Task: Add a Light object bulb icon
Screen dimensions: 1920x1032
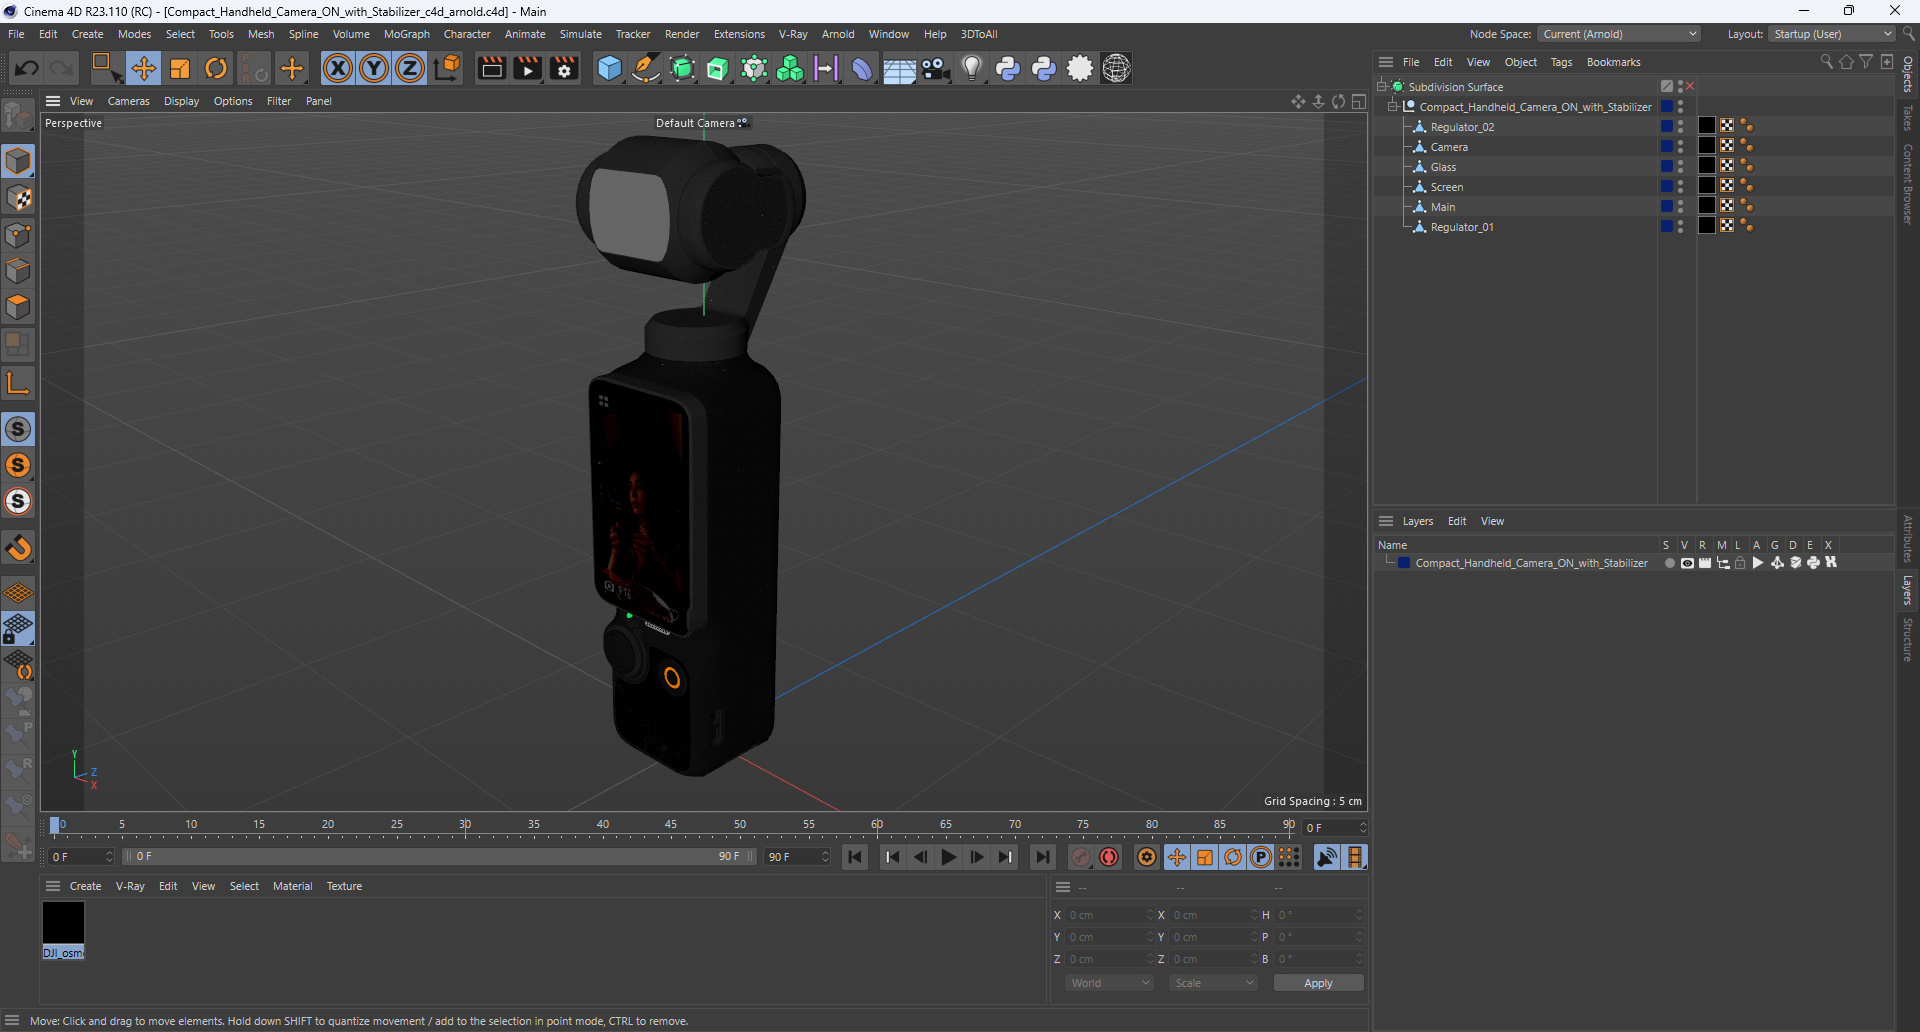Action: (971, 68)
